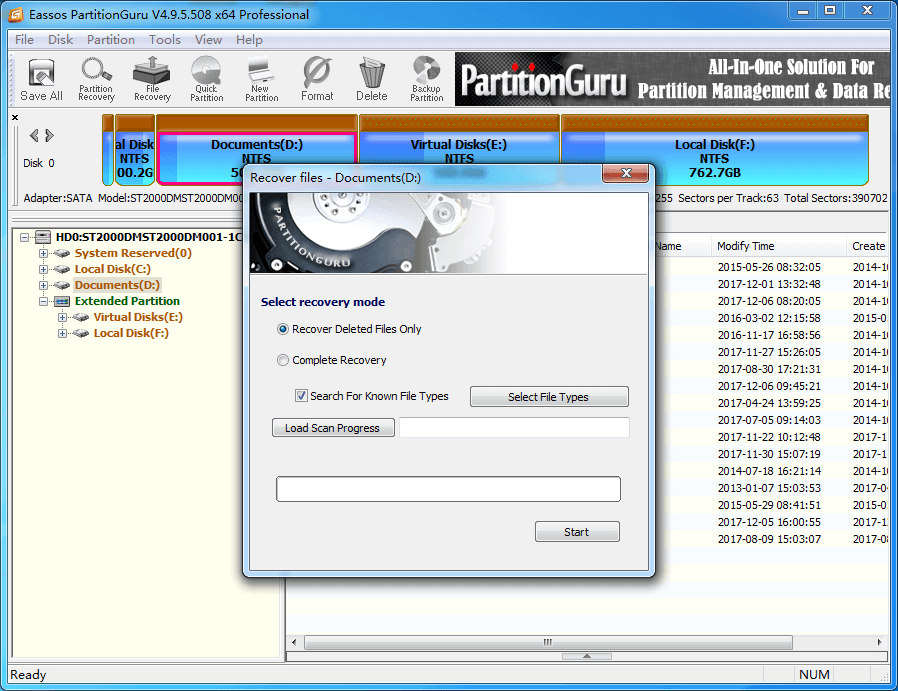Click the Virtual Disks(E:) partition bar
898x691 pixels.
coord(459,151)
